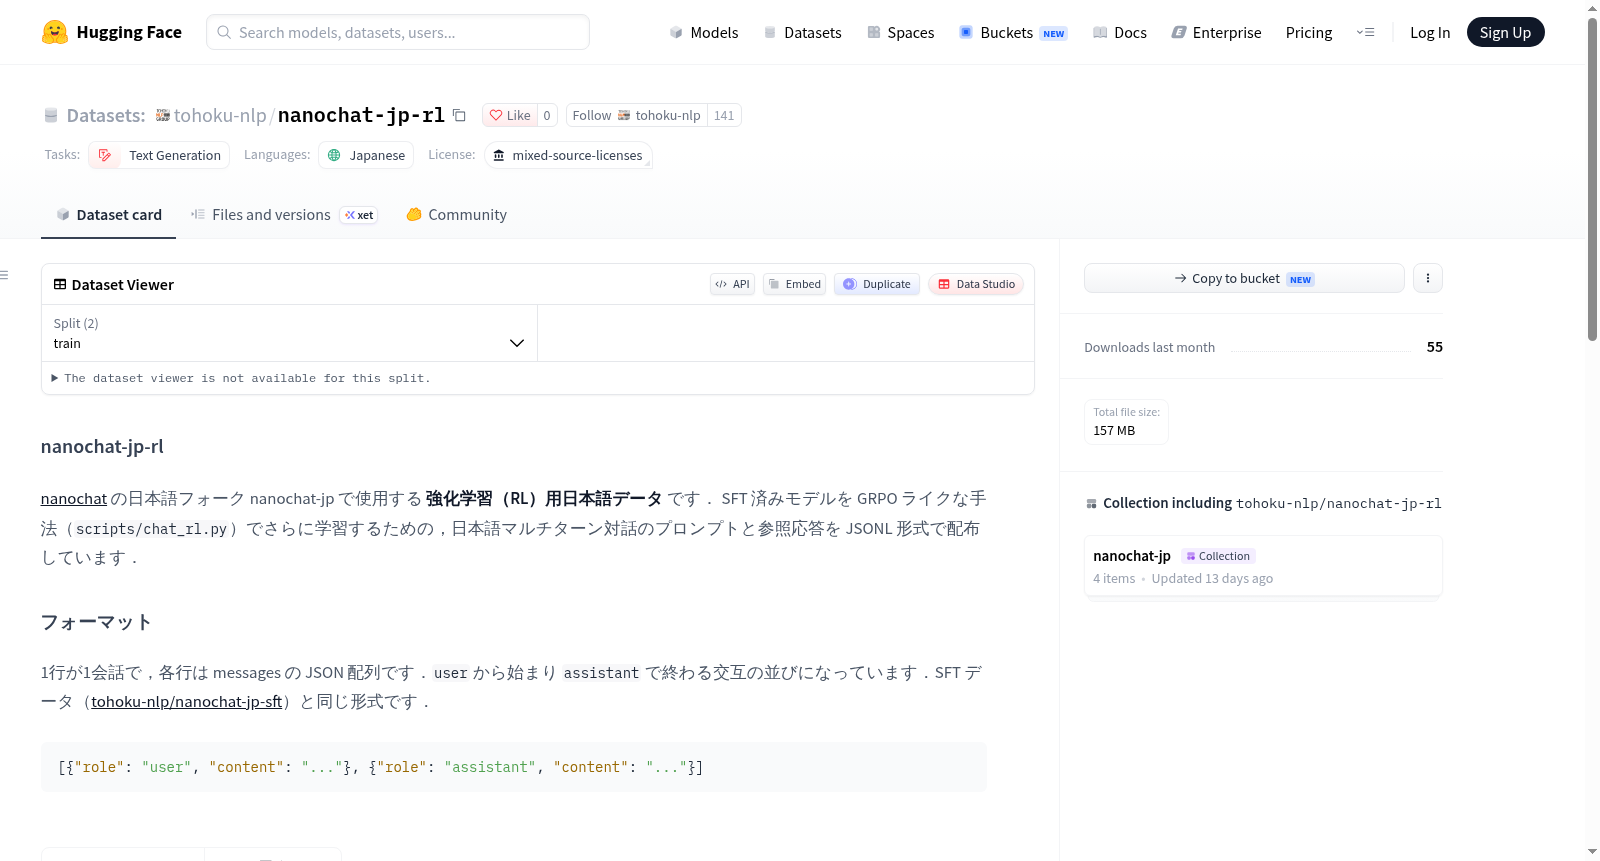The image size is (1600, 861).
Task: Open the nanochat link in the description
Action: (x=74, y=498)
